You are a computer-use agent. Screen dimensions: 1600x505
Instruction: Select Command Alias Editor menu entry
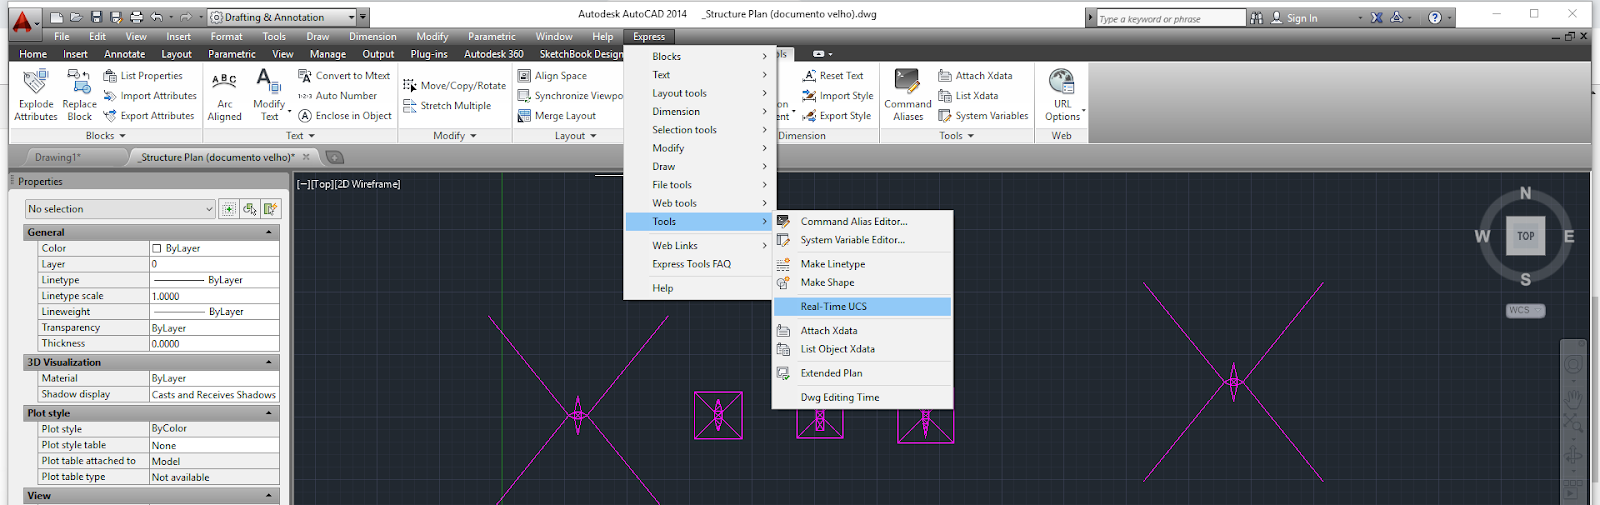[862, 222]
